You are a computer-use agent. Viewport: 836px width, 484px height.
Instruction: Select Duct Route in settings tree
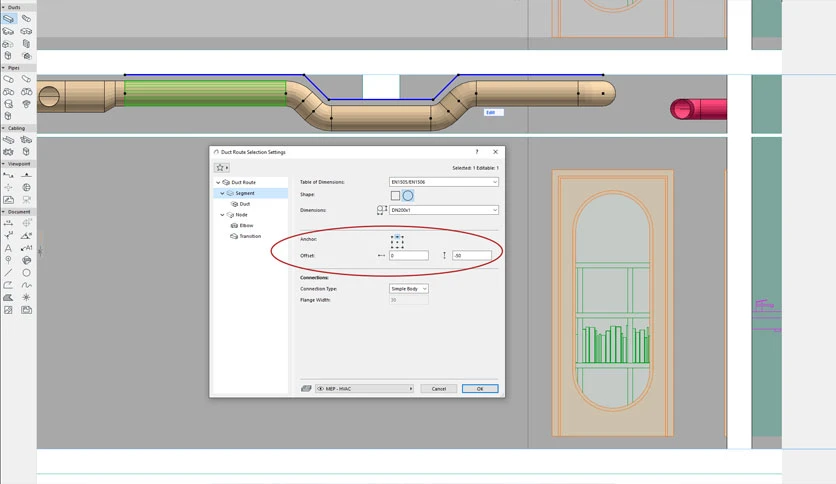click(244, 182)
